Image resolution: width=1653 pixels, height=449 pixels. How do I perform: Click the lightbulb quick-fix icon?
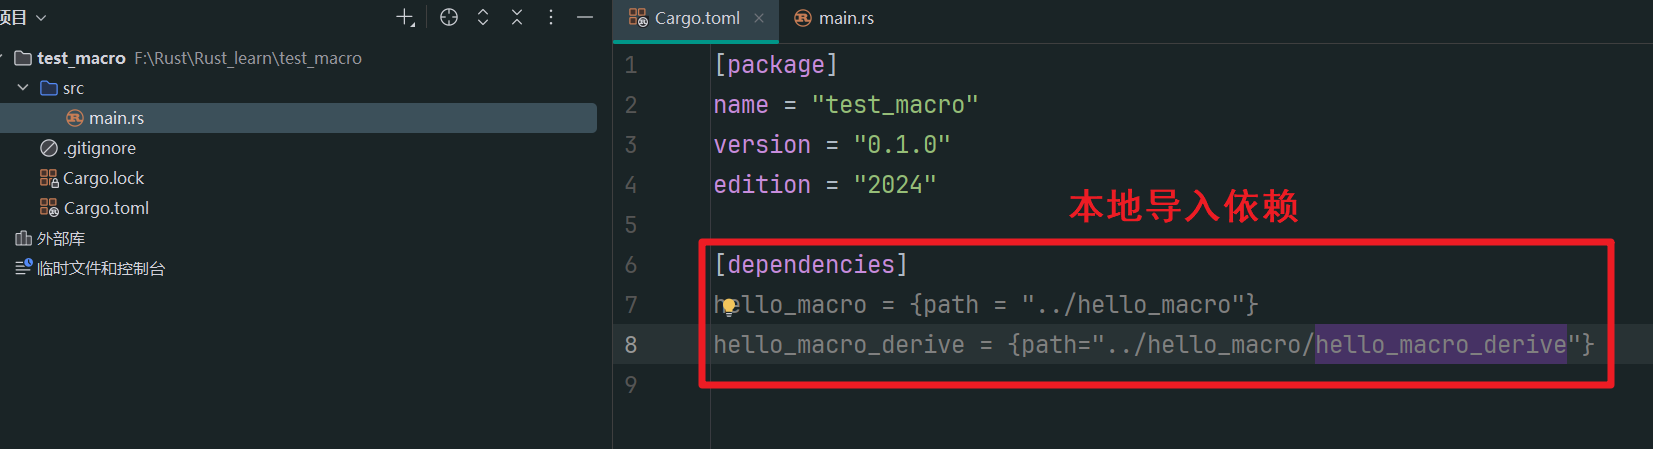pos(730,305)
